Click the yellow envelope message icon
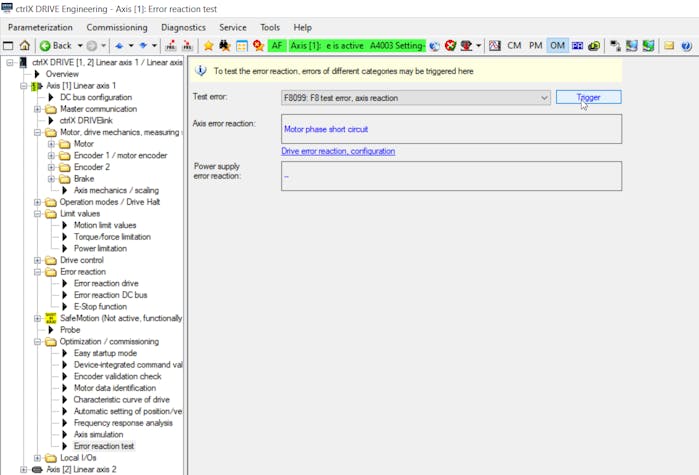 point(669,46)
